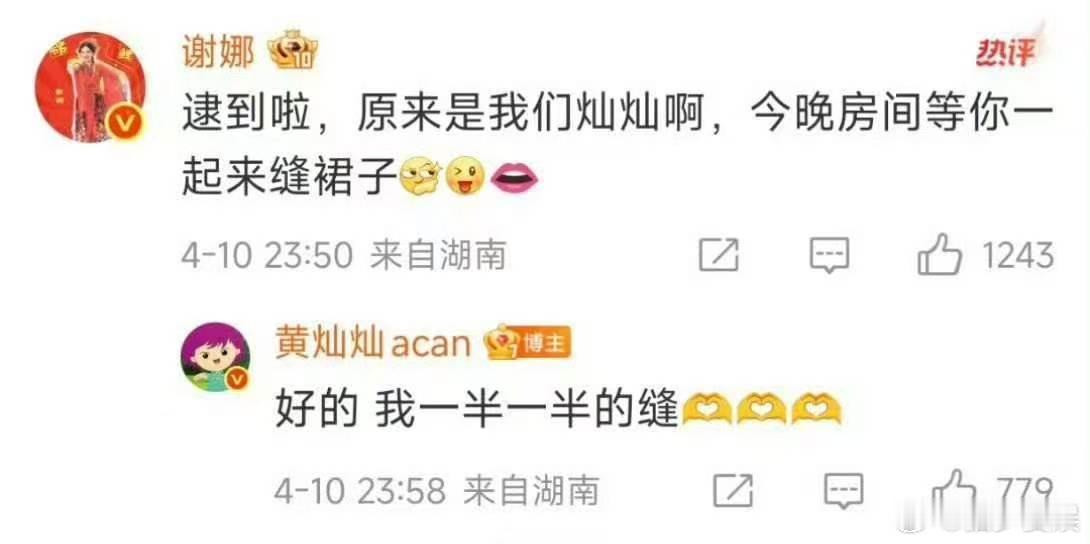Click the reply text 好的 我一半一半的缝
This screenshot has width=1090, height=544.
point(476,411)
